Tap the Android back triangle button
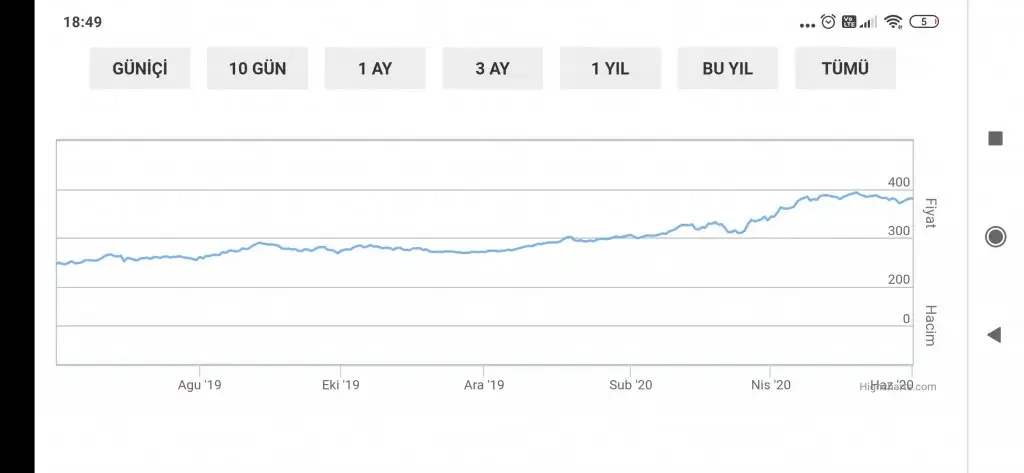Image resolution: width=1024 pixels, height=473 pixels. point(994,335)
